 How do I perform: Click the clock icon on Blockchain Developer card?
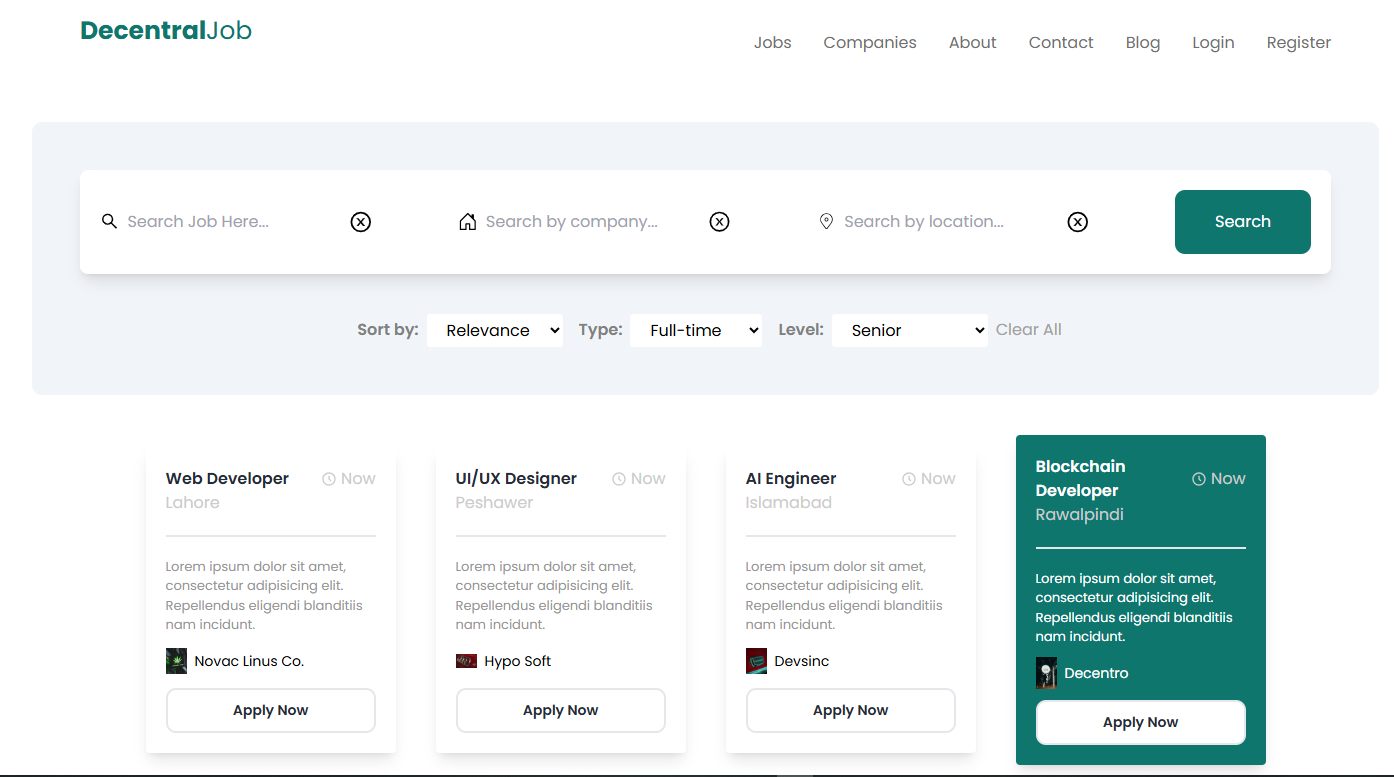tap(1199, 479)
